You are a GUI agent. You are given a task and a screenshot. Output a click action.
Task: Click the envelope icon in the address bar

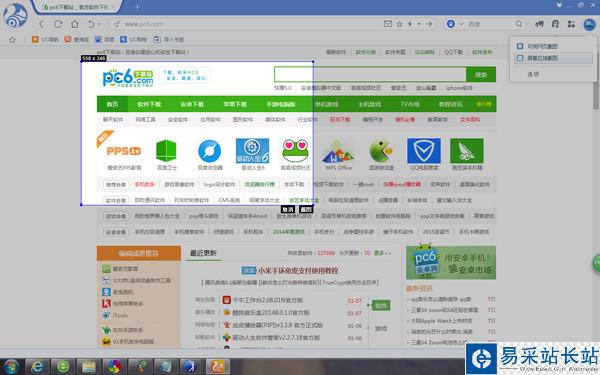coord(388,24)
